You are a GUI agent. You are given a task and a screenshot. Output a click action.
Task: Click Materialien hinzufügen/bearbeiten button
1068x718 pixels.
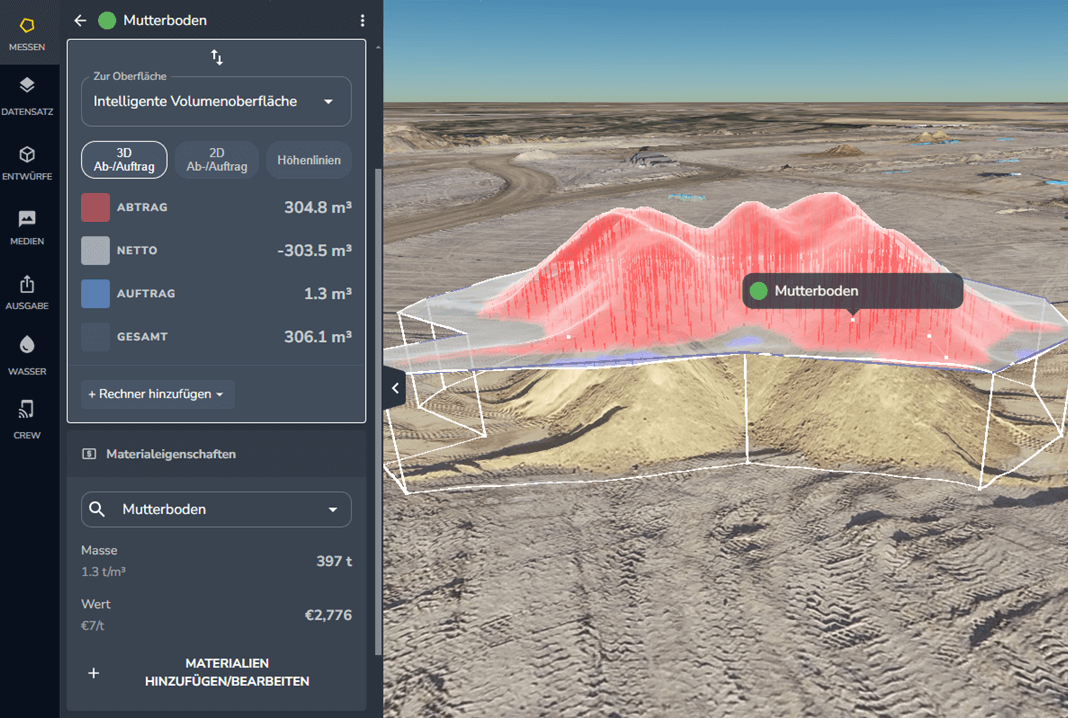(216, 673)
